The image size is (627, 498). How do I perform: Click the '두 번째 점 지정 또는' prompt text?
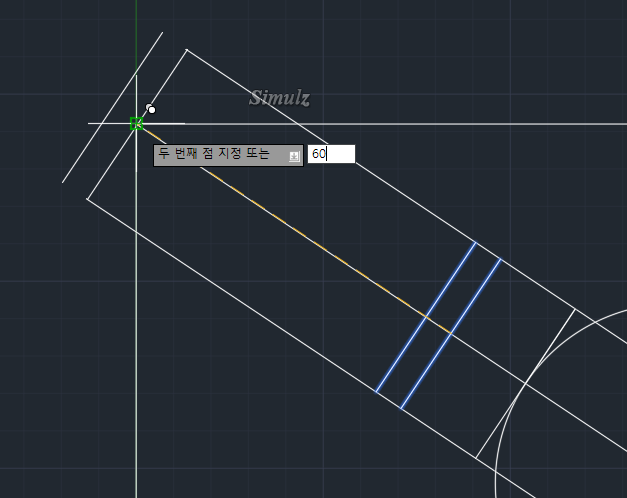(214, 153)
